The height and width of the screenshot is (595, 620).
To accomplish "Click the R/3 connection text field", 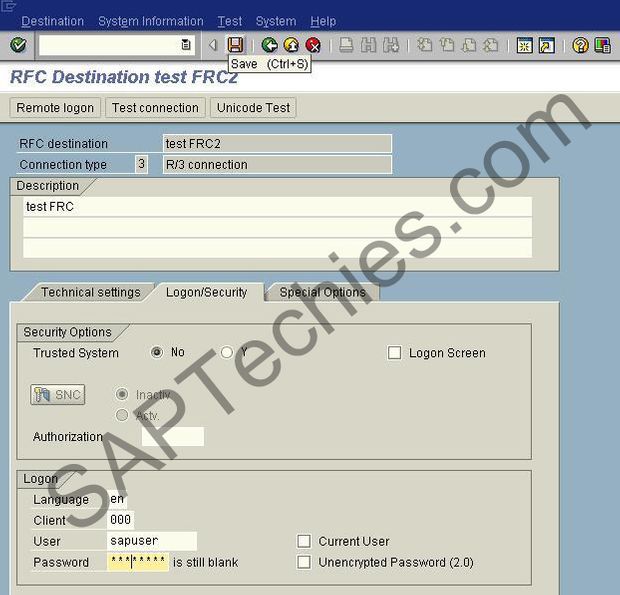I will click(277, 164).
